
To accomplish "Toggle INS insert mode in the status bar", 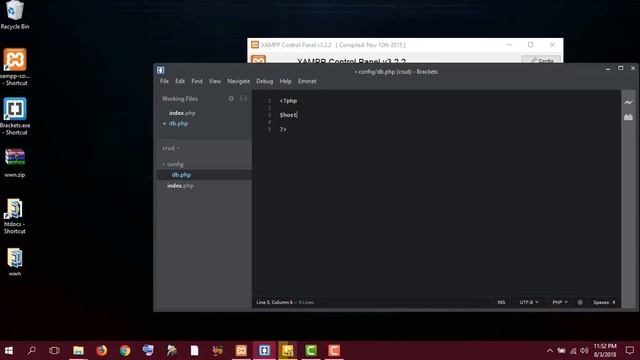I will tap(501, 302).
